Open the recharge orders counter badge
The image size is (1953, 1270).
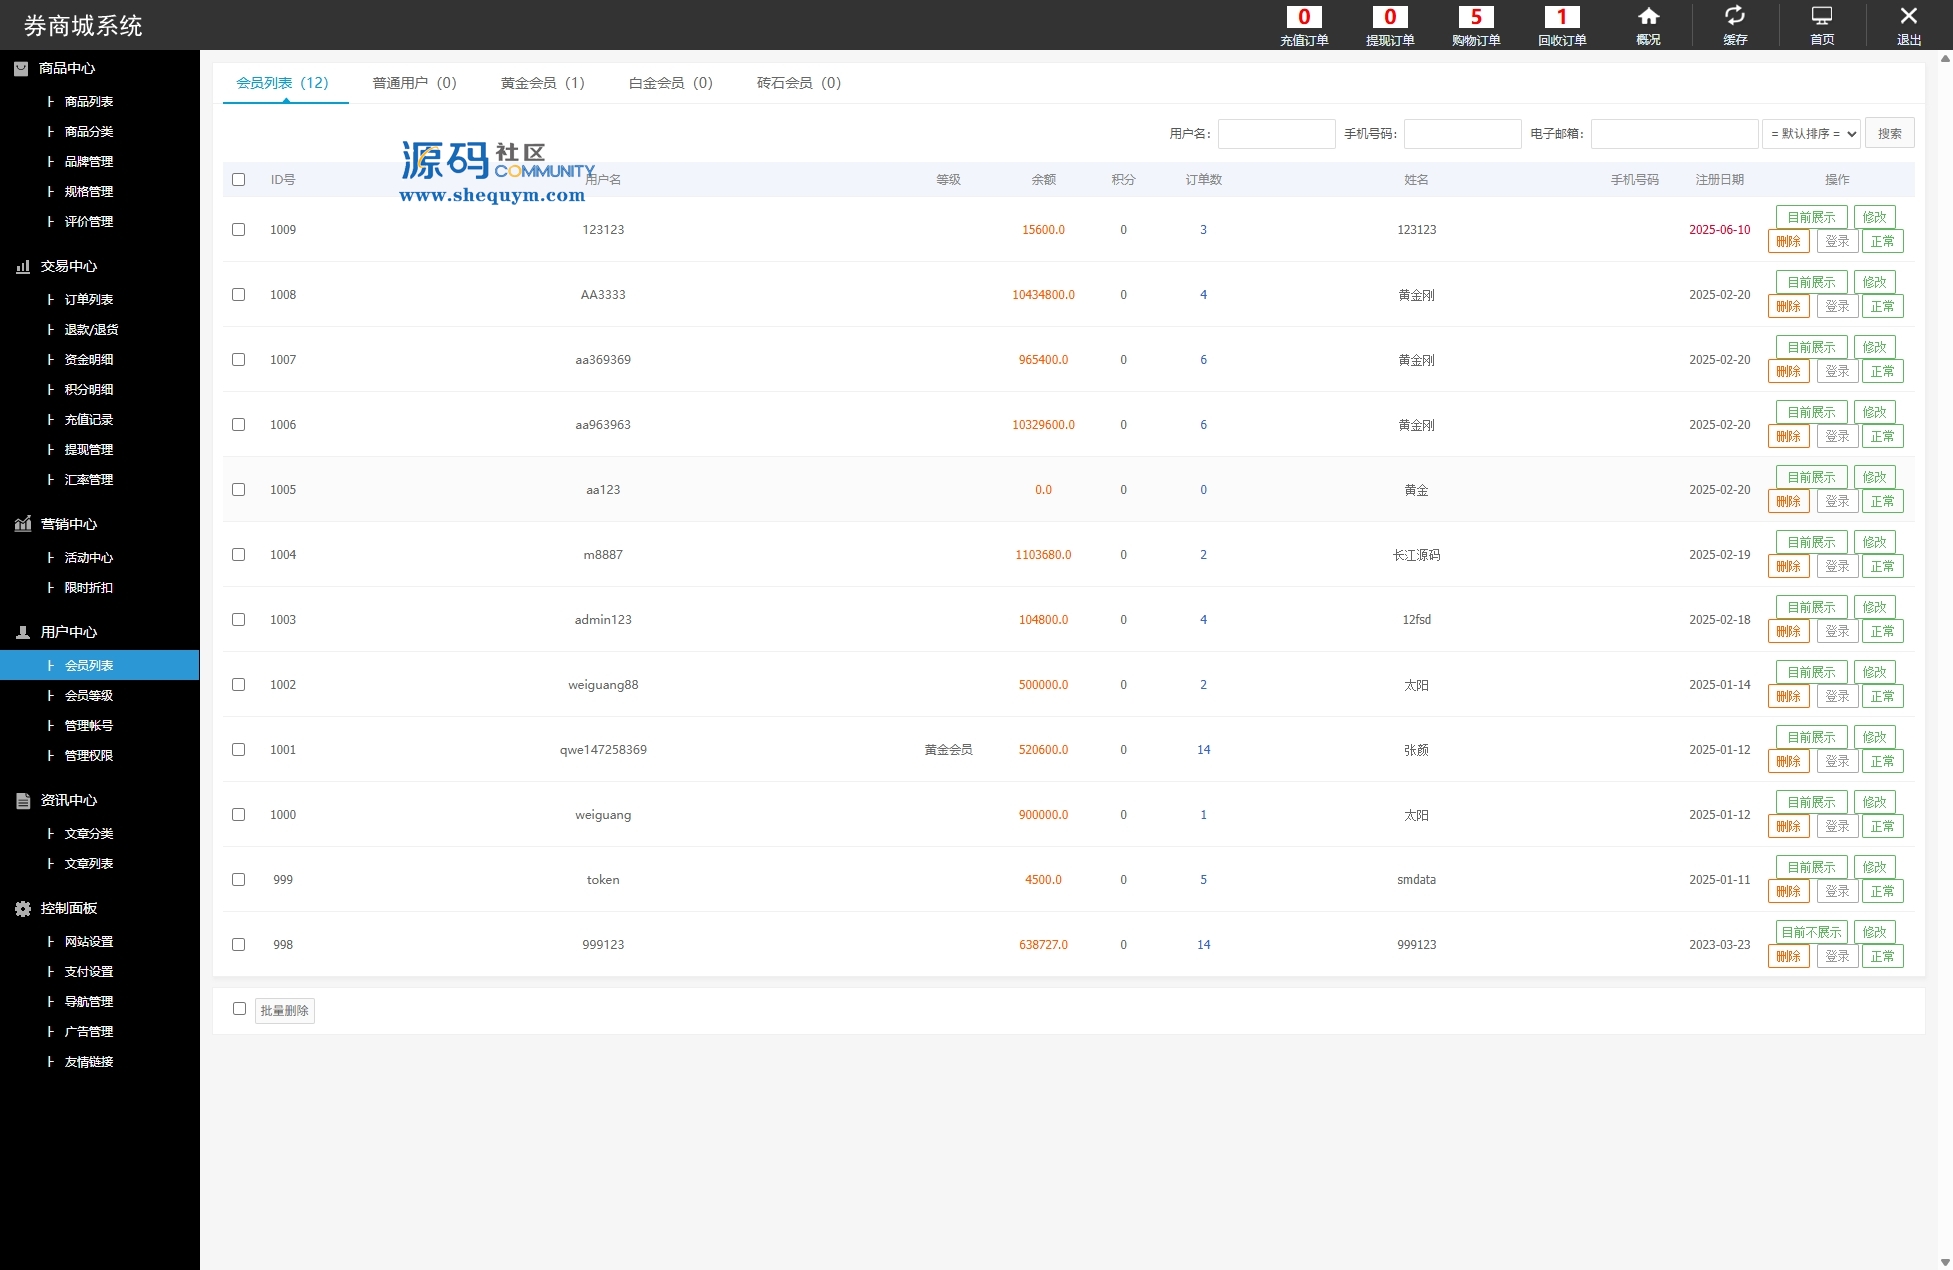[1304, 17]
